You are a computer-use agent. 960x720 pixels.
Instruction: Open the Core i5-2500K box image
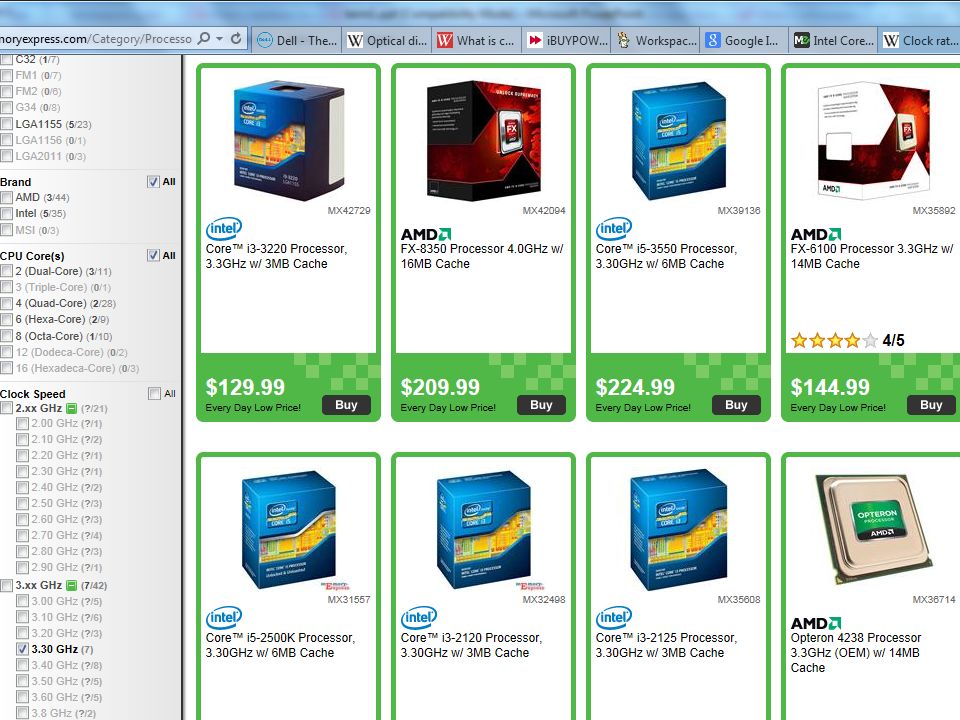pyautogui.click(x=288, y=530)
